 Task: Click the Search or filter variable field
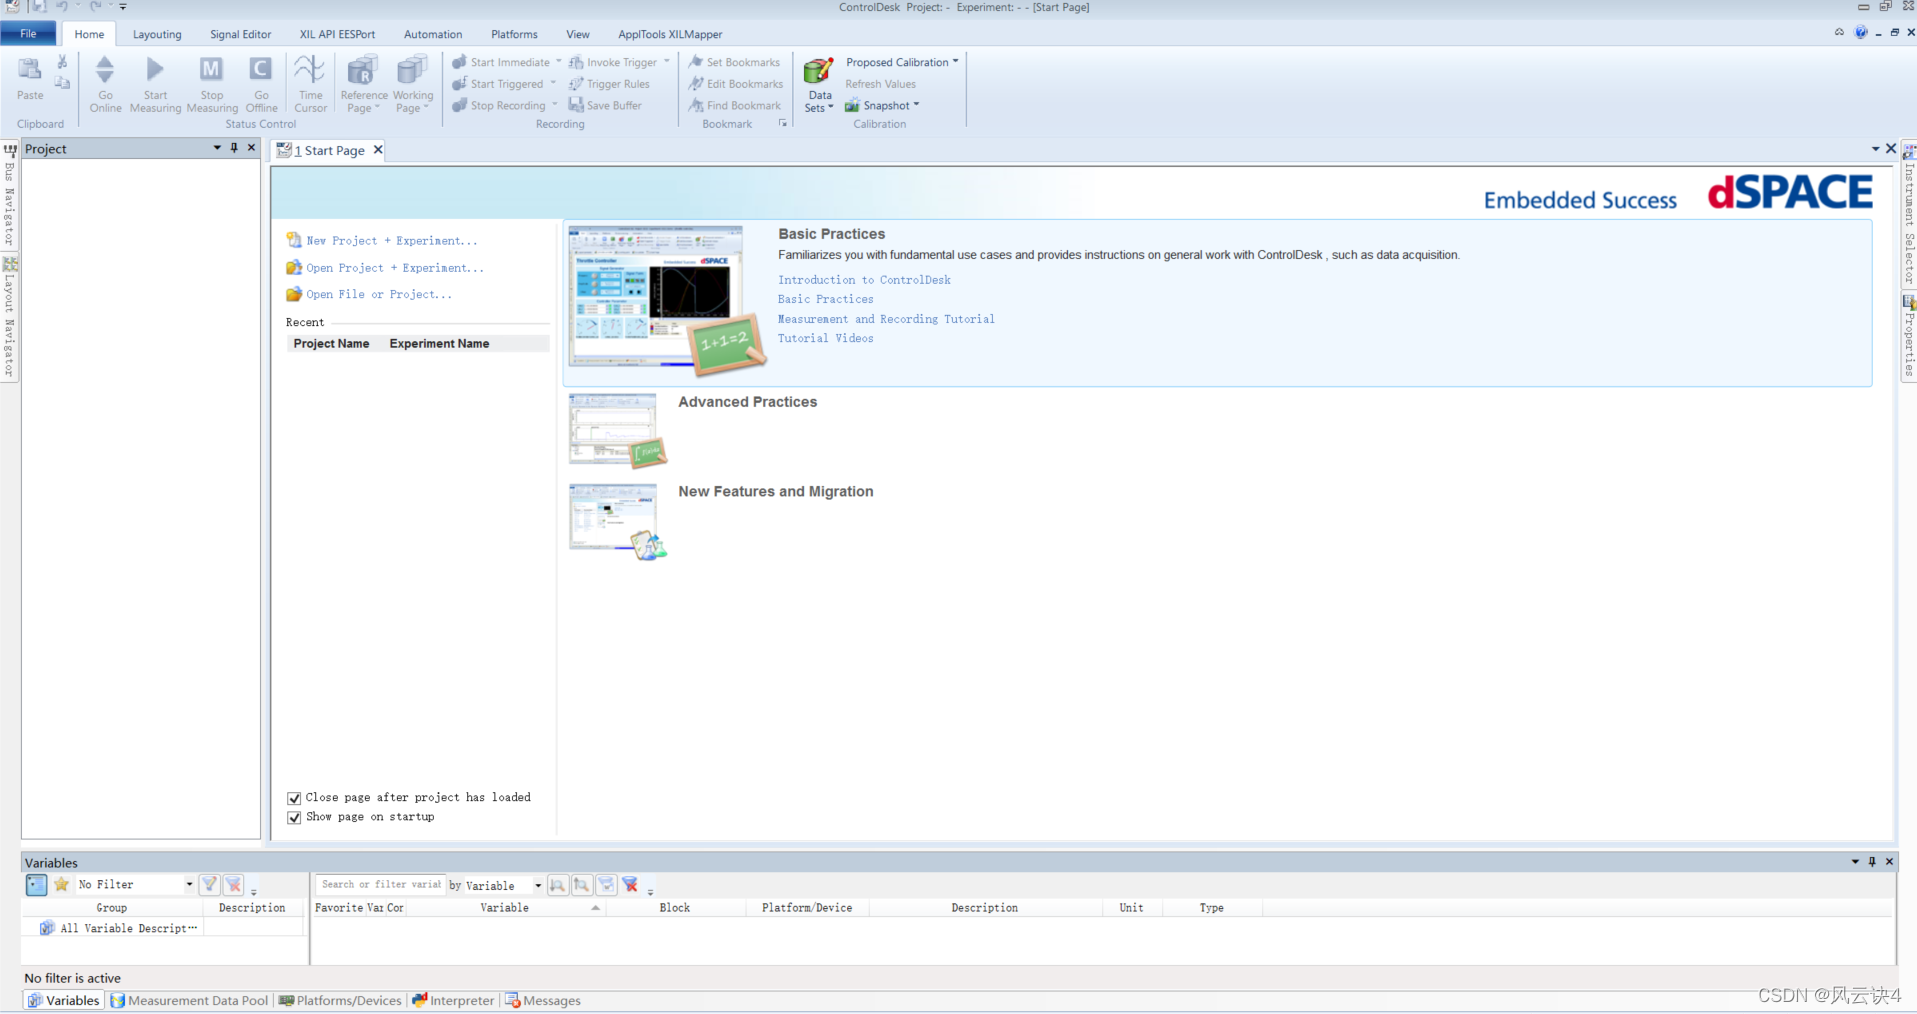click(380, 885)
